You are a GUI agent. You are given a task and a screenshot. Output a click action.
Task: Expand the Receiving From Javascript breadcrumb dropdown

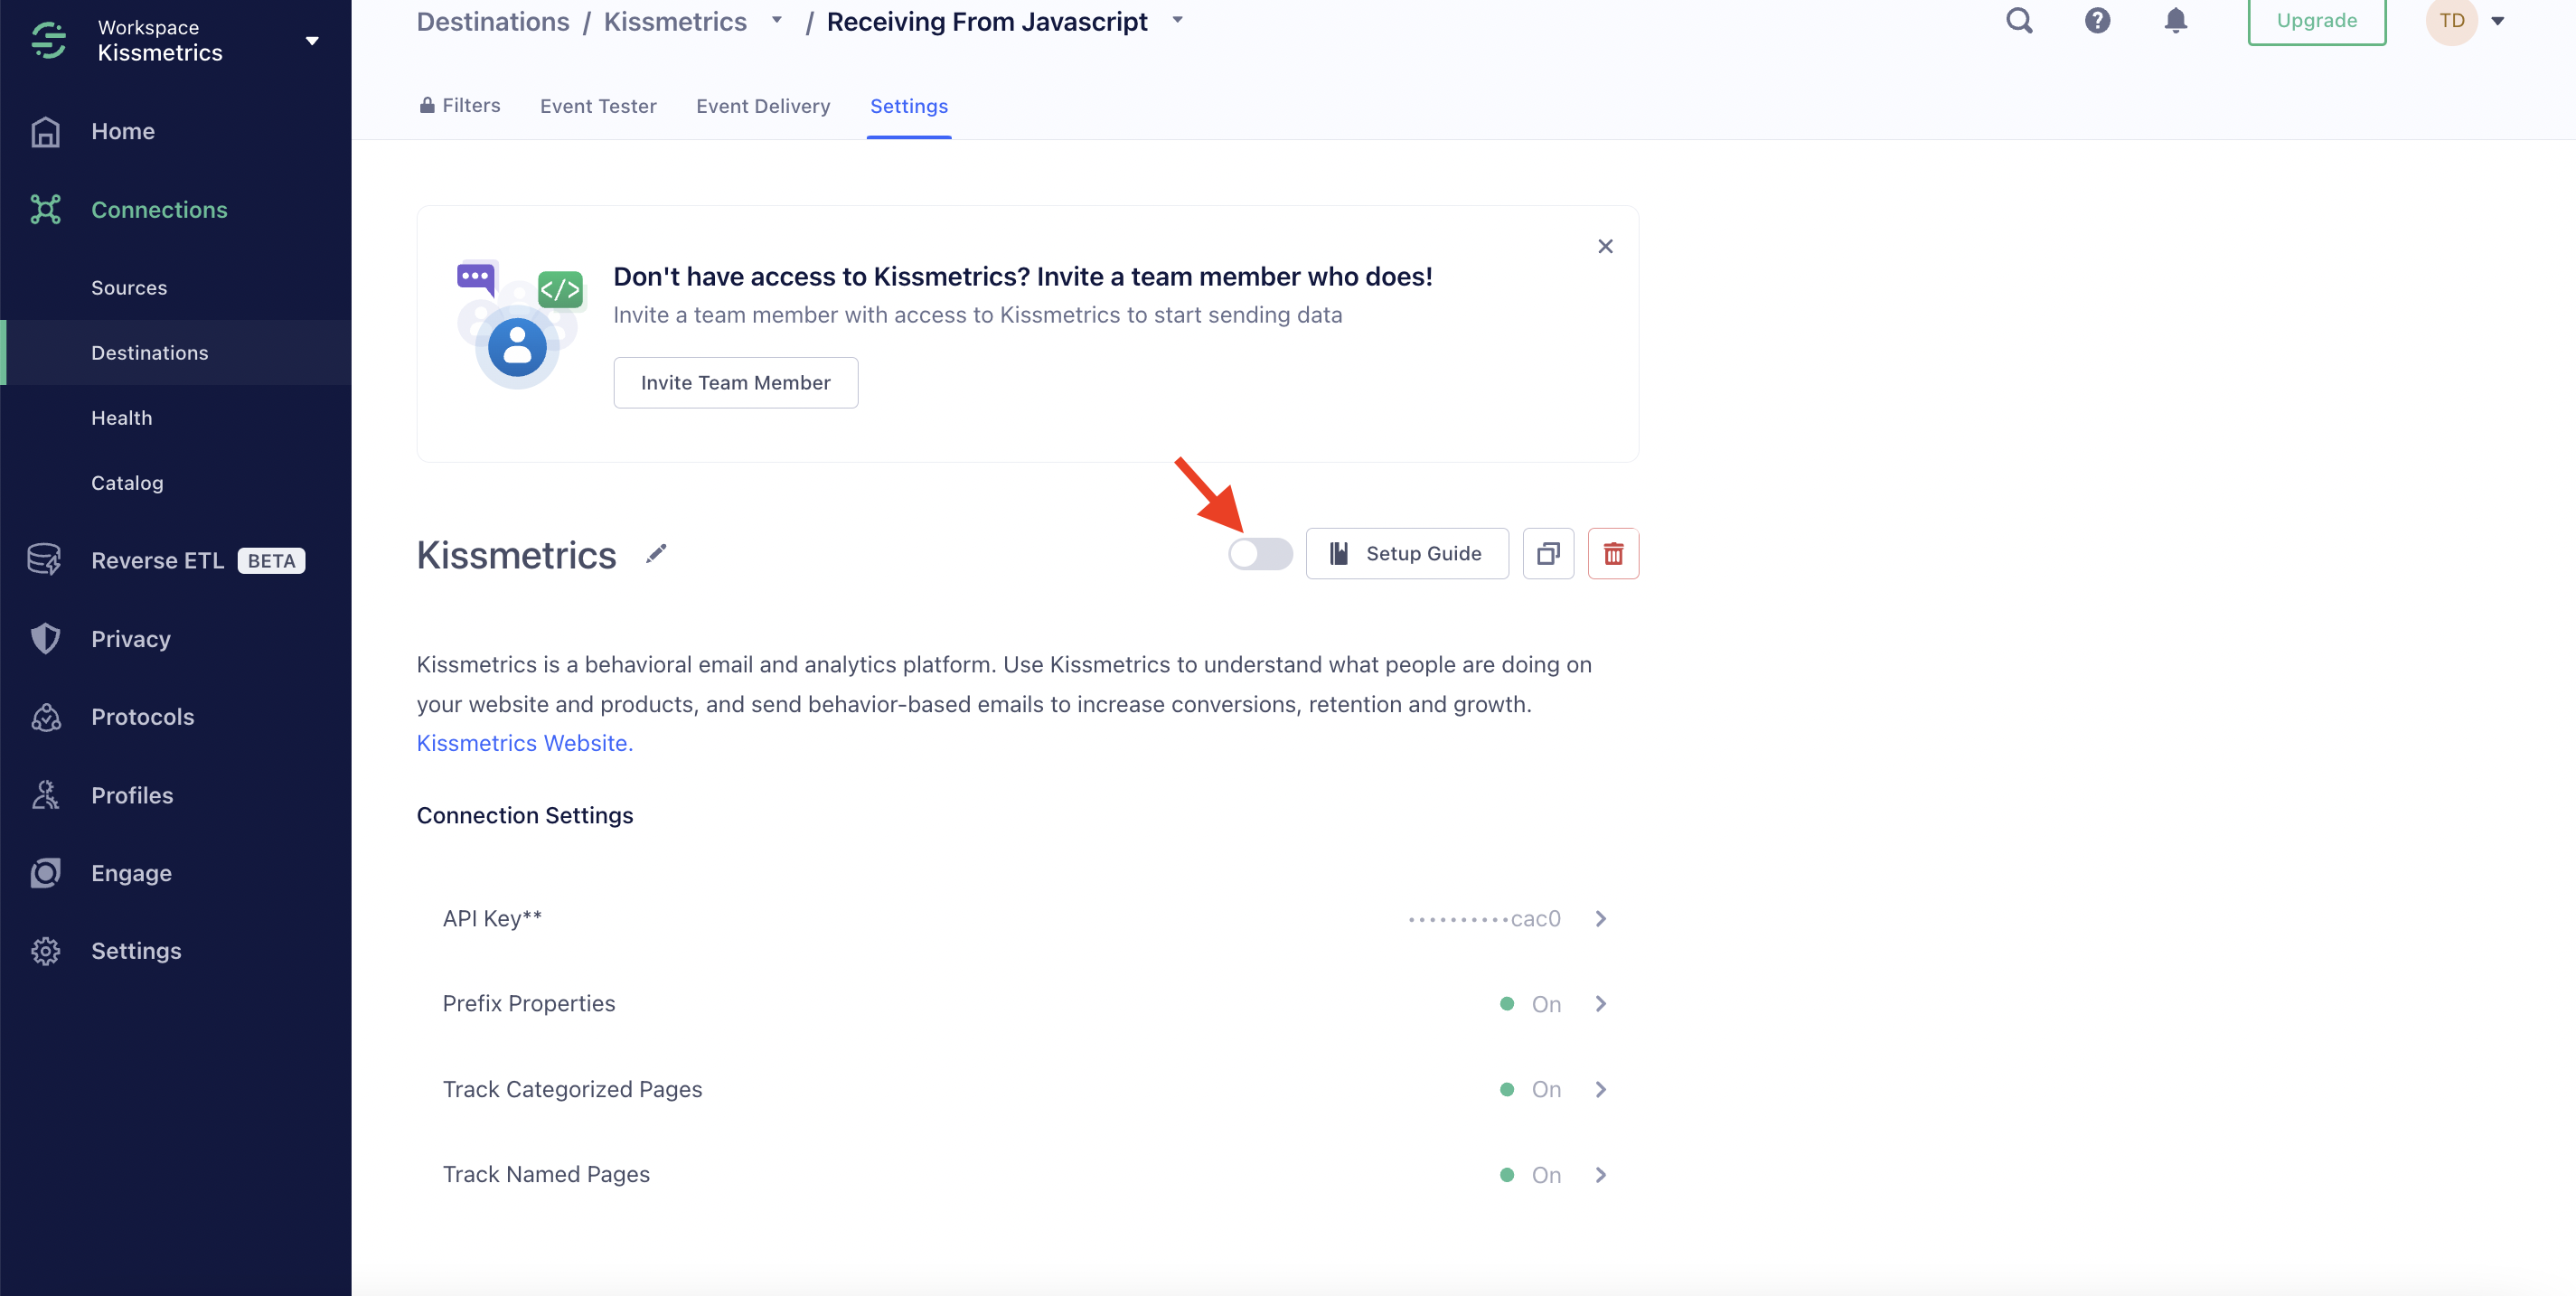(1177, 21)
